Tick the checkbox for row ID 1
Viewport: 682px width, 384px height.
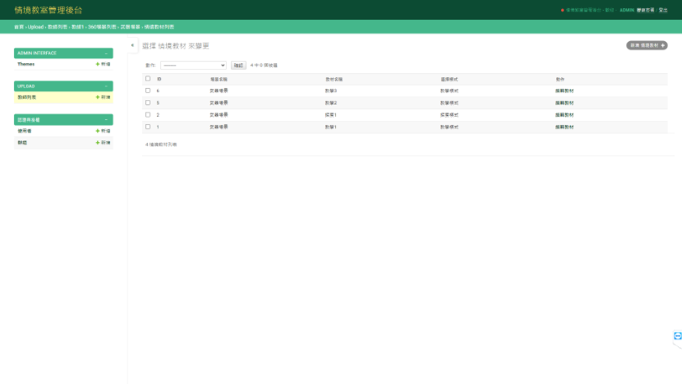click(148, 127)
